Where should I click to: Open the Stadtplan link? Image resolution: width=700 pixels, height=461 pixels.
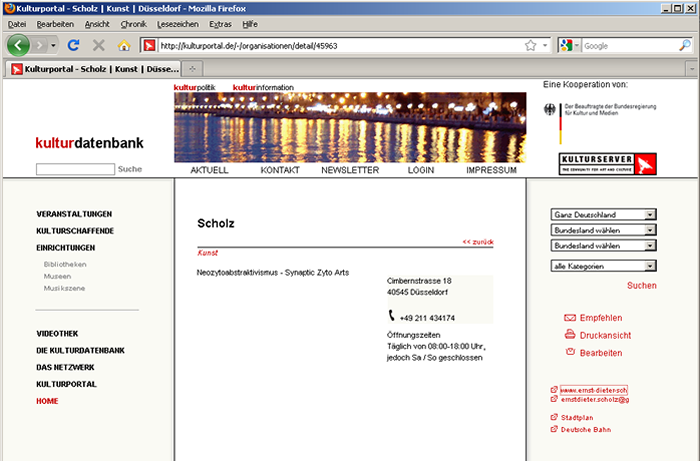[578, 417]
